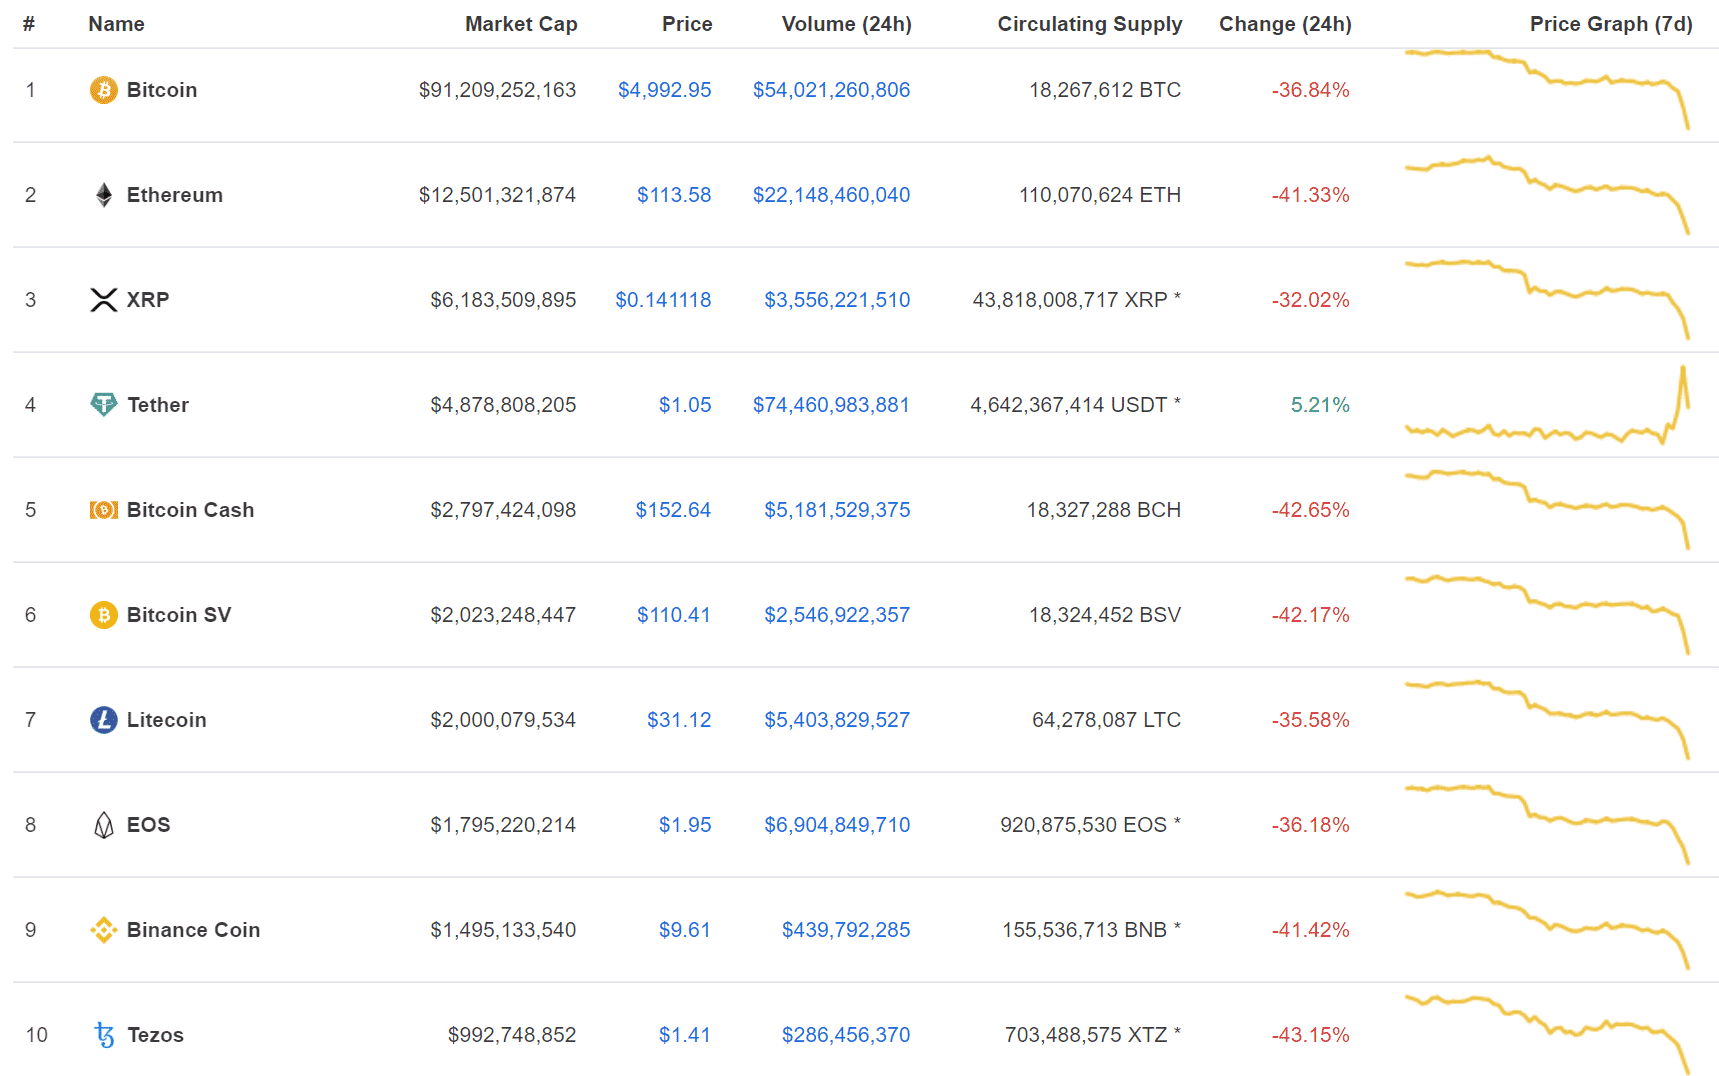Open the Ethereum coin name link
Screen dimensions: 1719x1076
click(175, 195)
